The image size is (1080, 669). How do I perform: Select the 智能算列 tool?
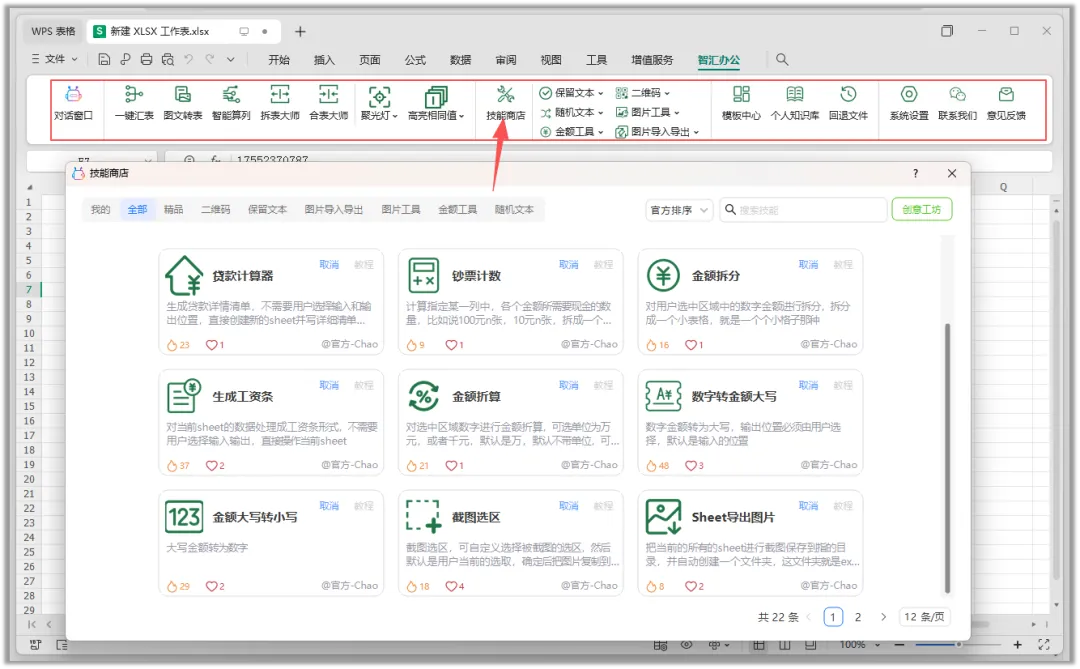point(231,103)
